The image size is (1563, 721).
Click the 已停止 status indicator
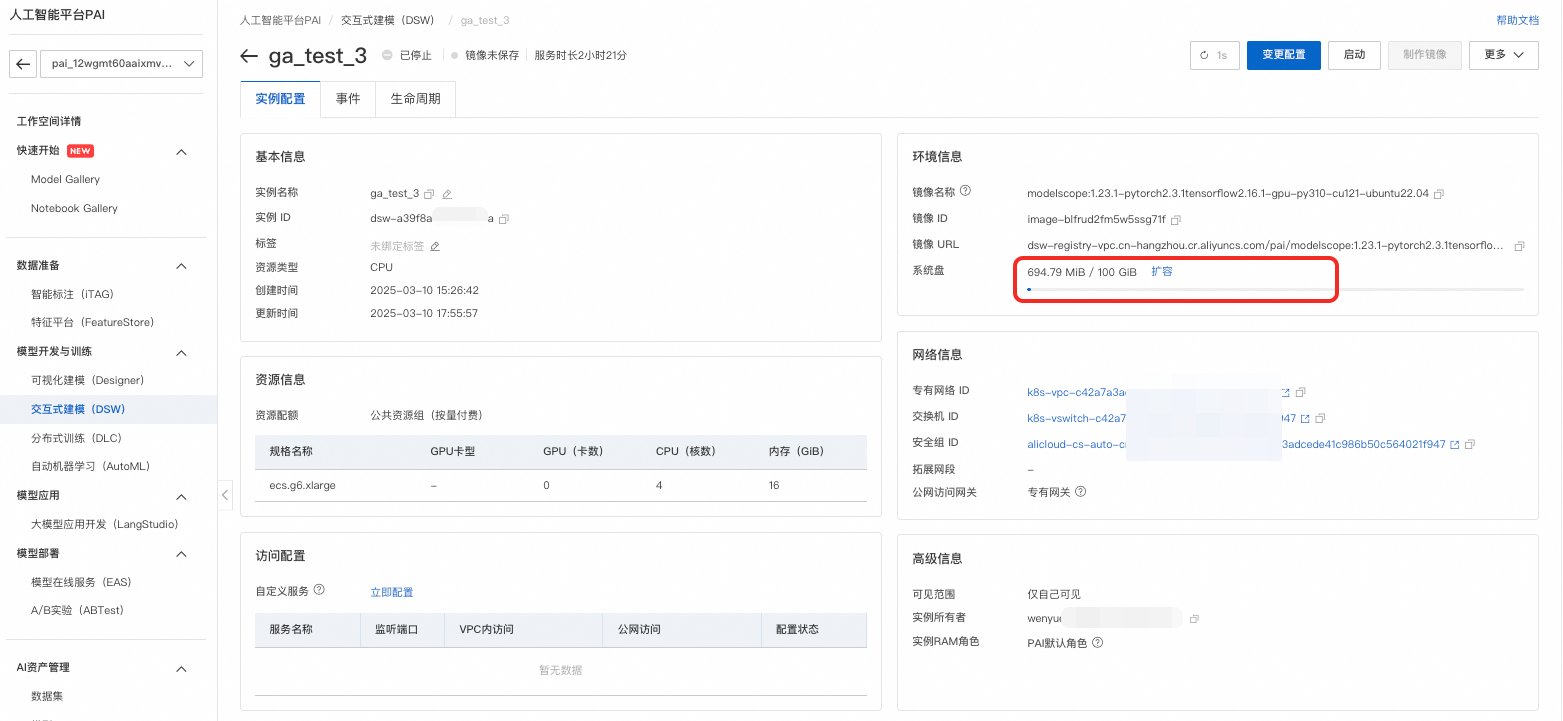407,56
